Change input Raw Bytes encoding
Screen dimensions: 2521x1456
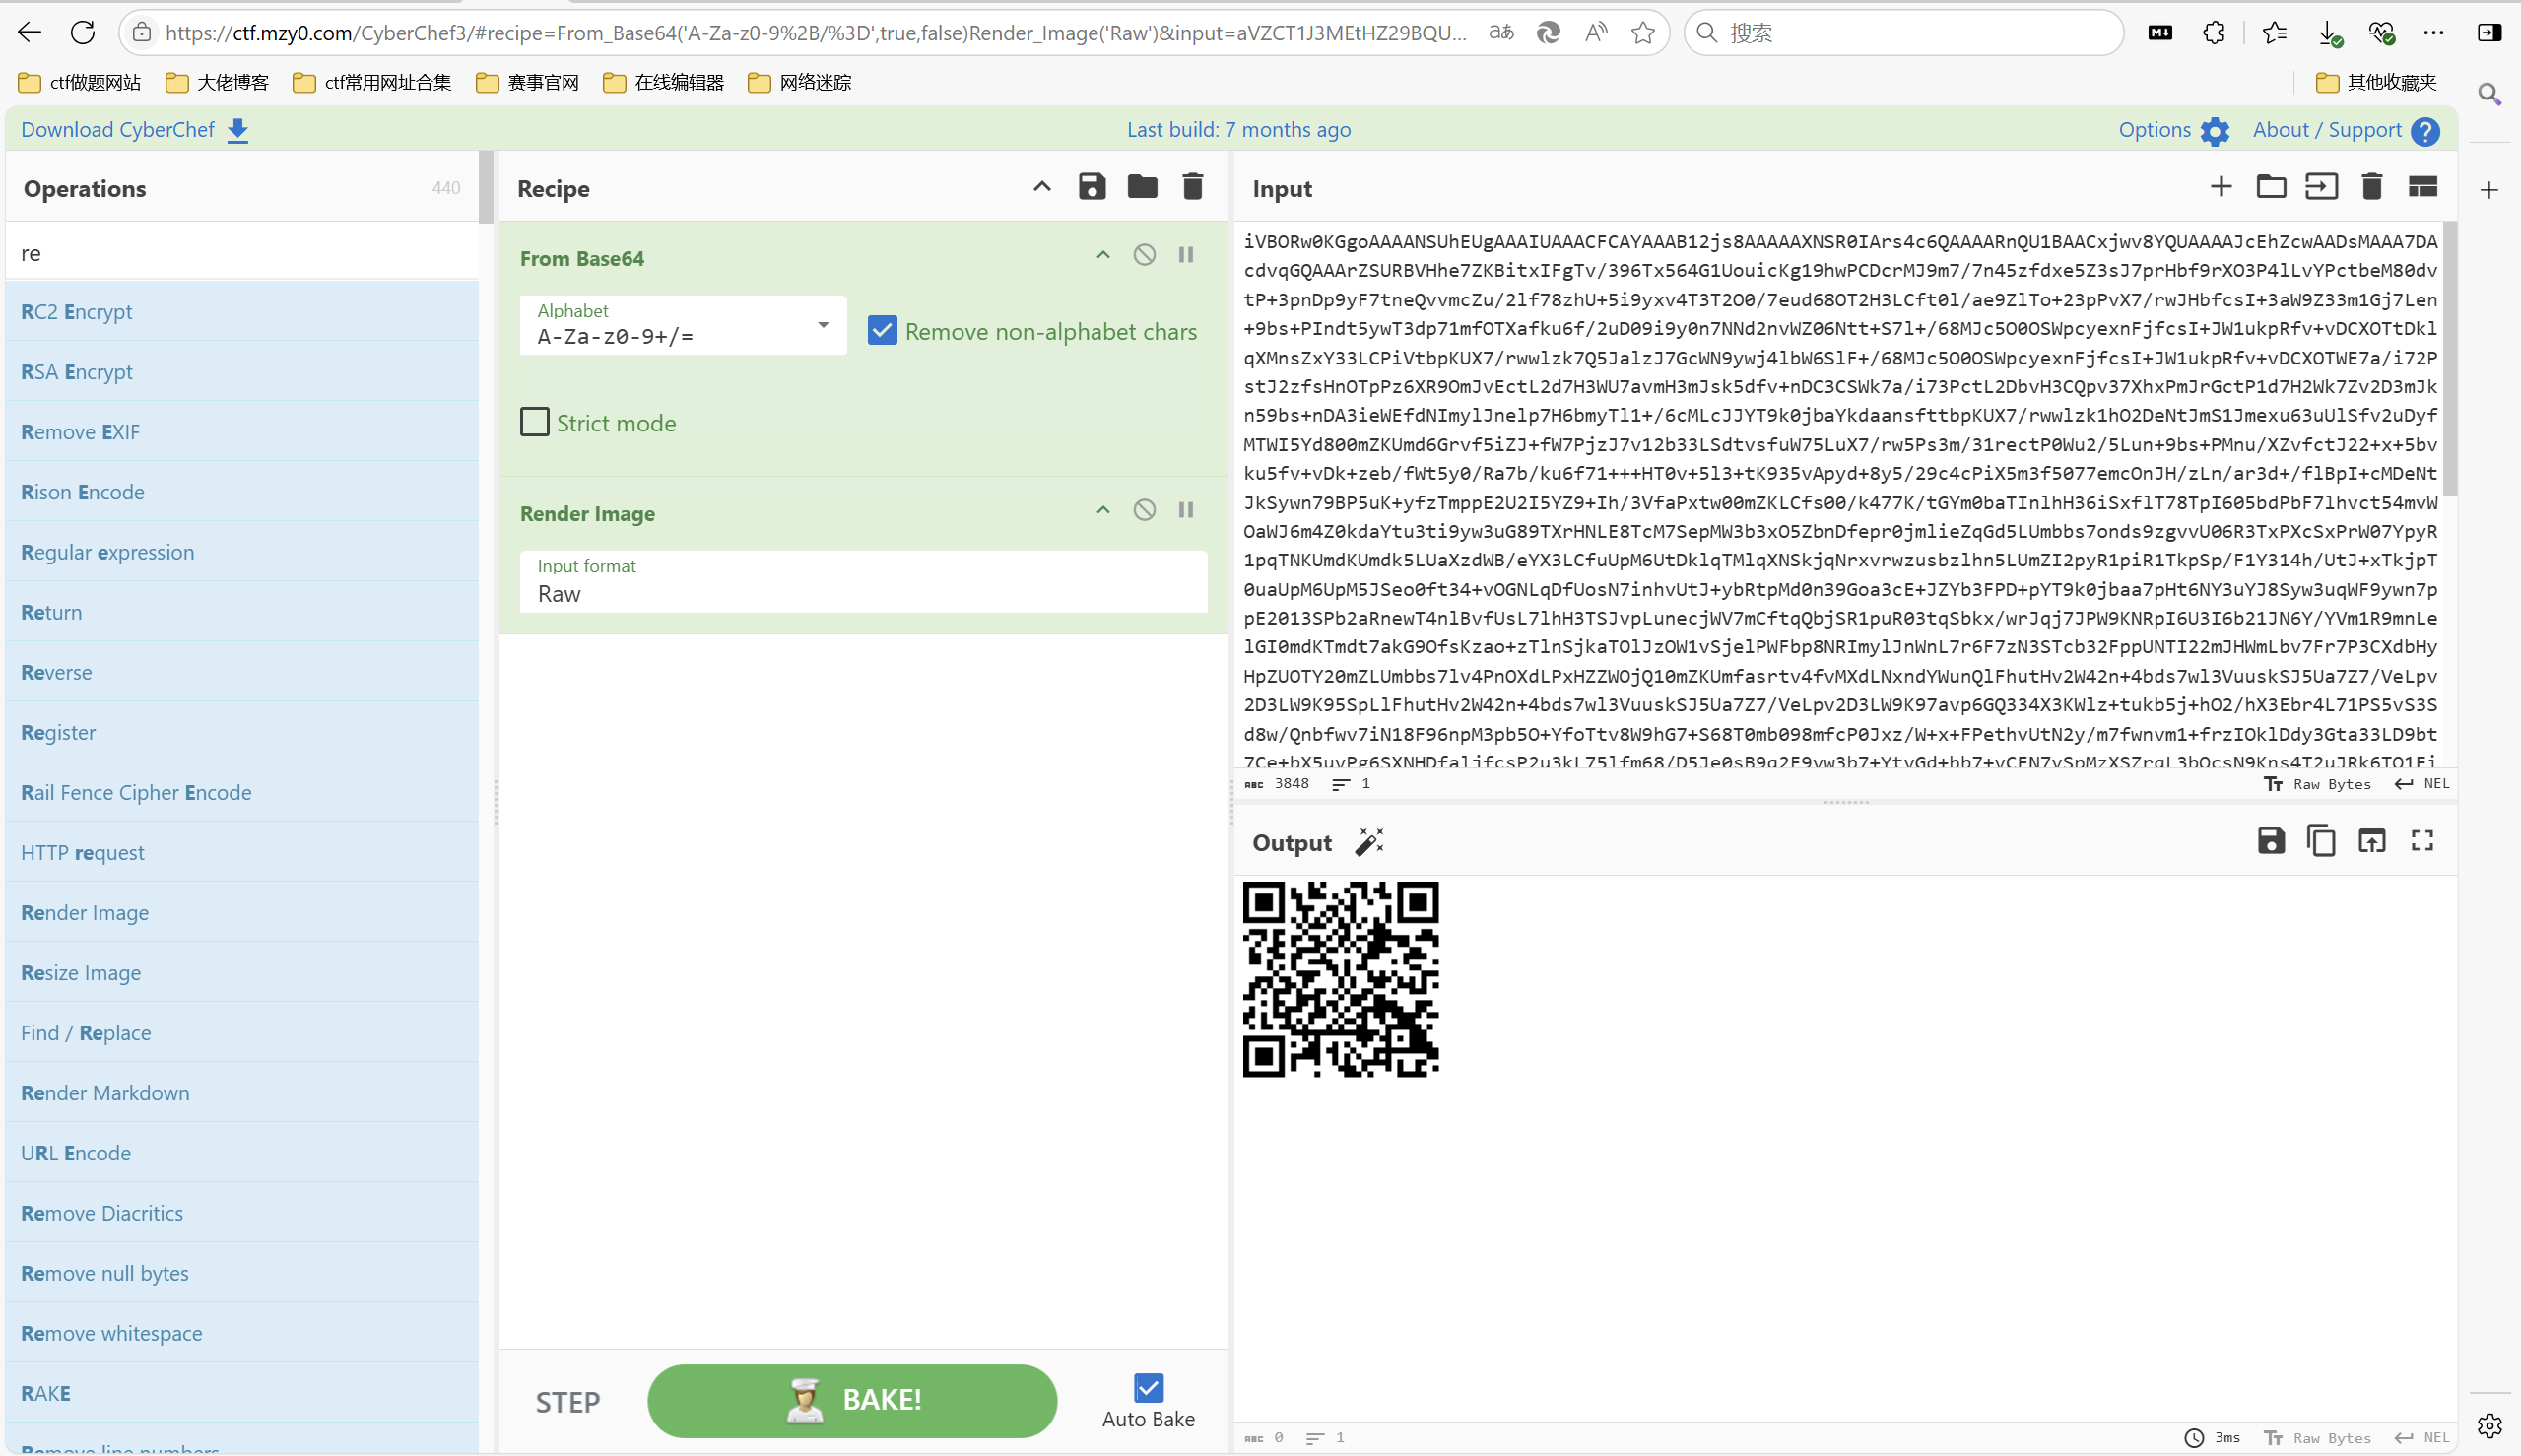click(2317, 784)
